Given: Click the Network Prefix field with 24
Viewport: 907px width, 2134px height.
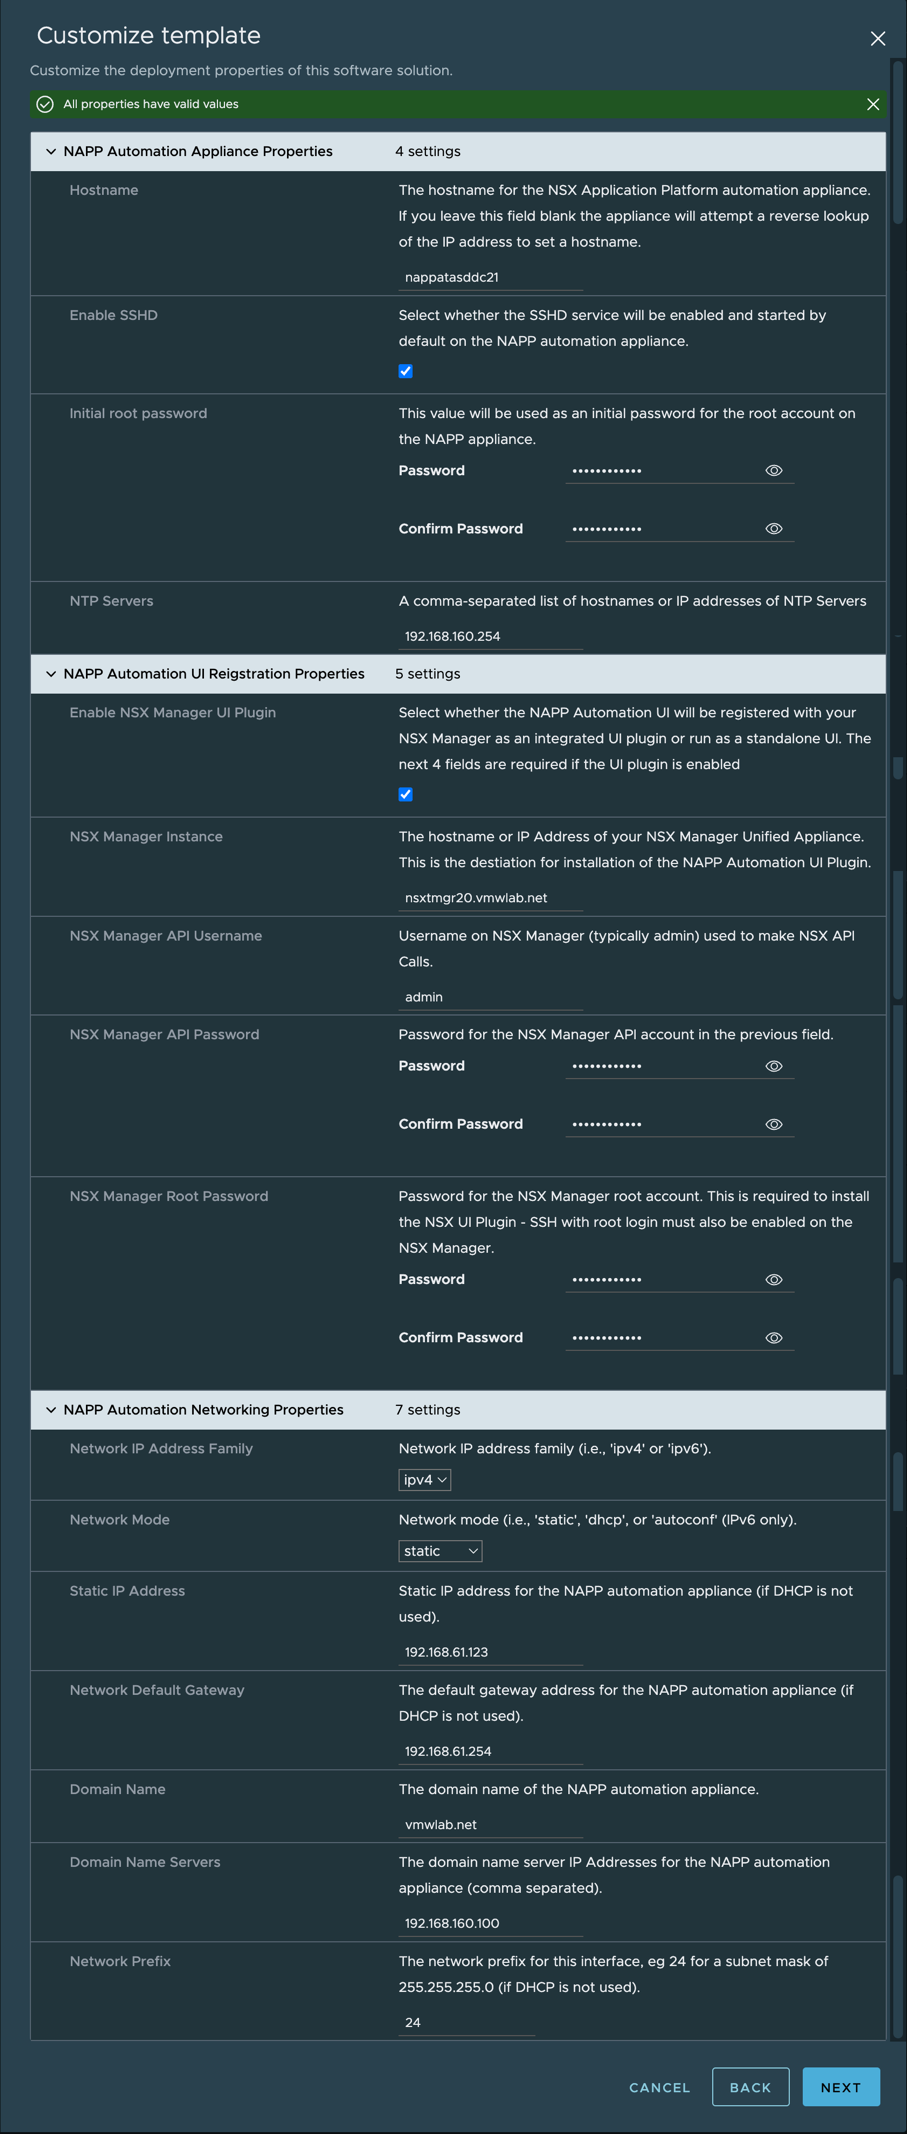Looking at the screenshot, I should 467,2022.
